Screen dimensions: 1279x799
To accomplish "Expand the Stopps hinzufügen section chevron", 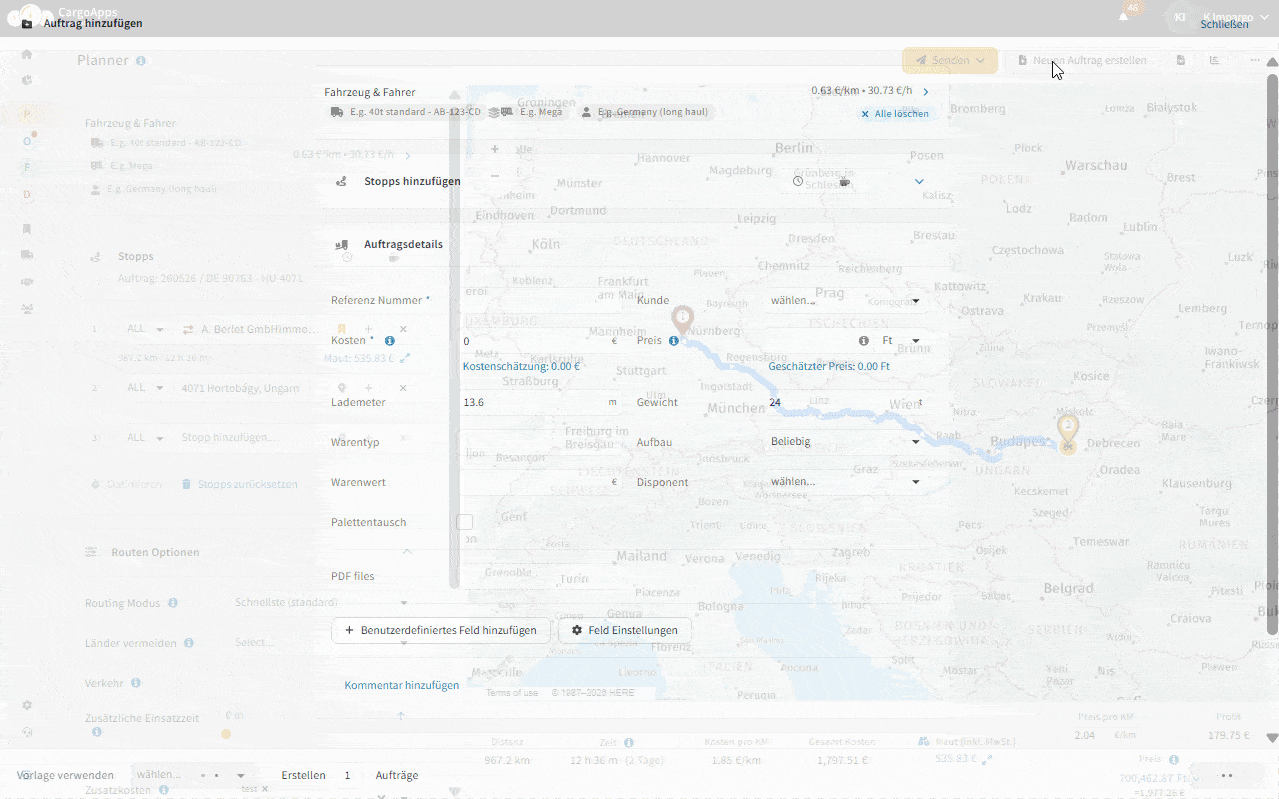I will pos(919,182).
